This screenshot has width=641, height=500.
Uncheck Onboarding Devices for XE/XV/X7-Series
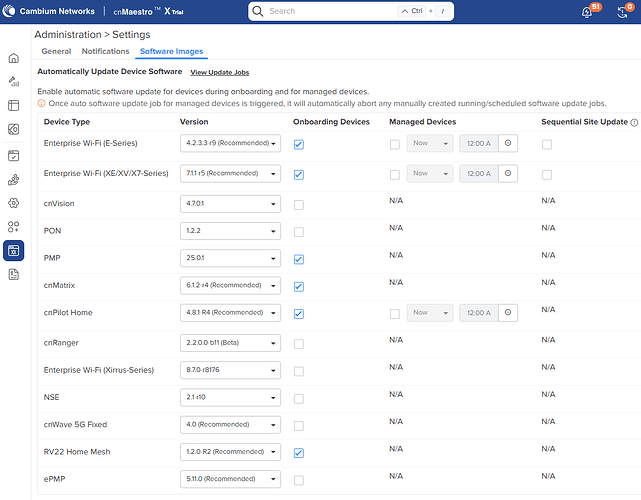[x=299, y=175]
